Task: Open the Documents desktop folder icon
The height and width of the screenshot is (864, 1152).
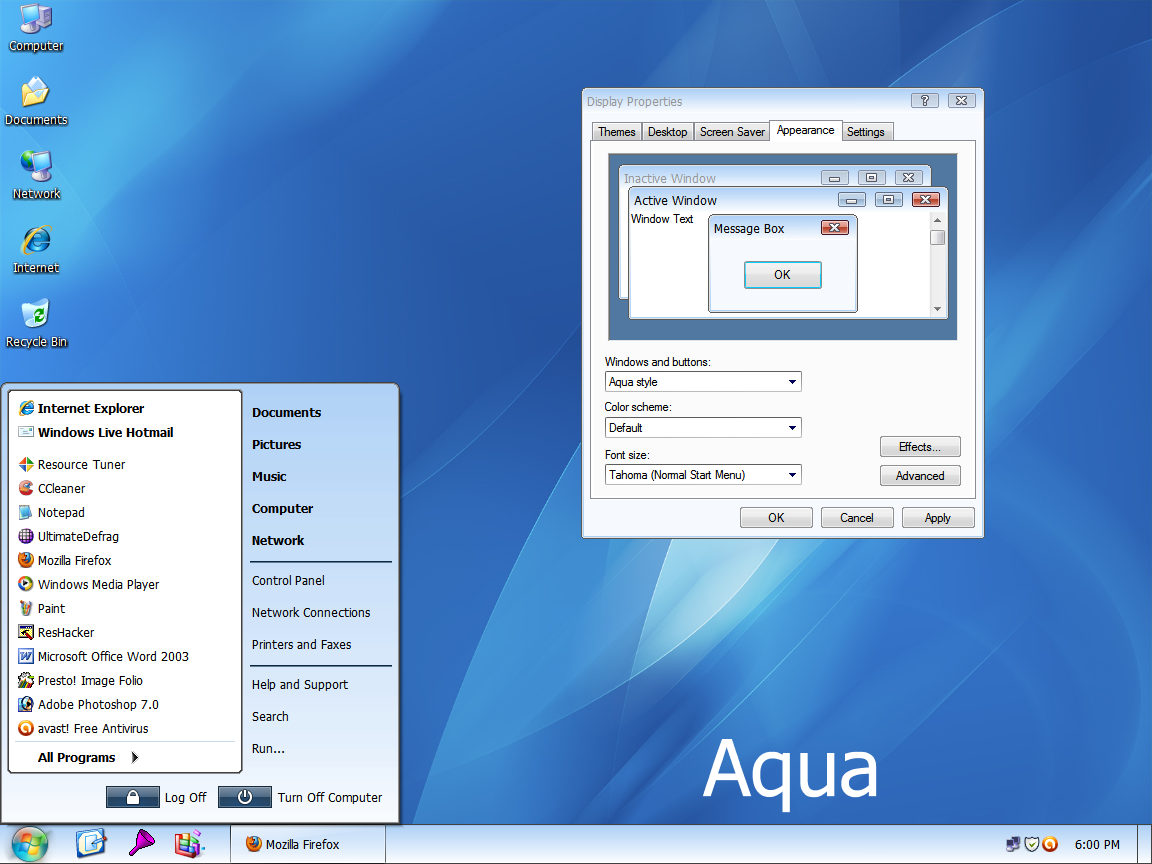Action: coord(35,101)
